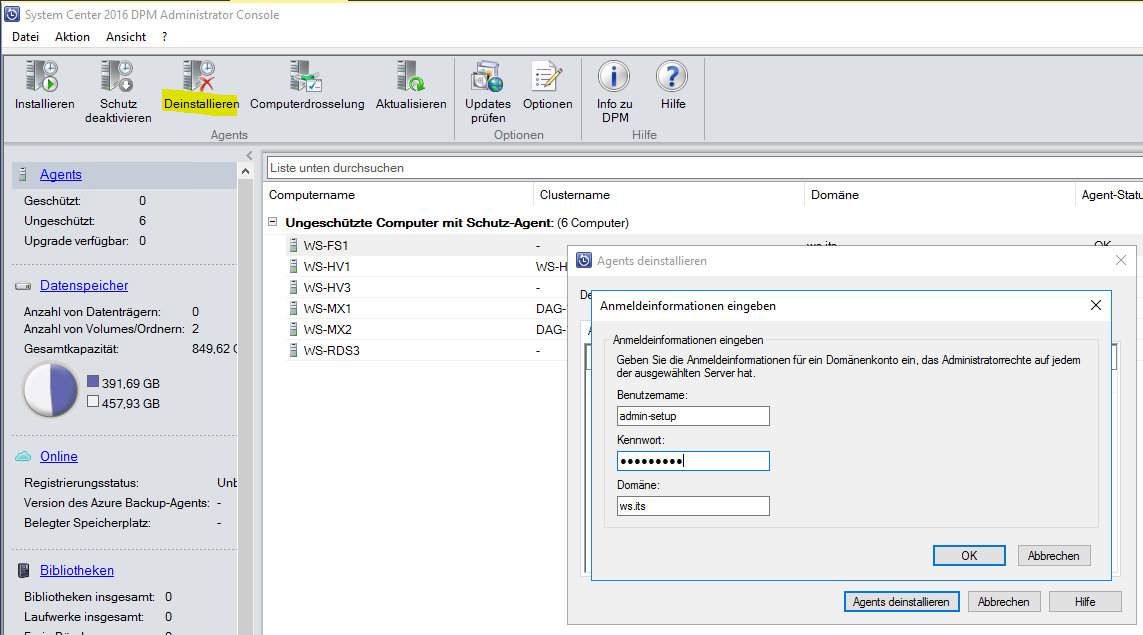Click the Agents deinstallieren button
This screenshot has width=1143, height=635.
point(901,601)
